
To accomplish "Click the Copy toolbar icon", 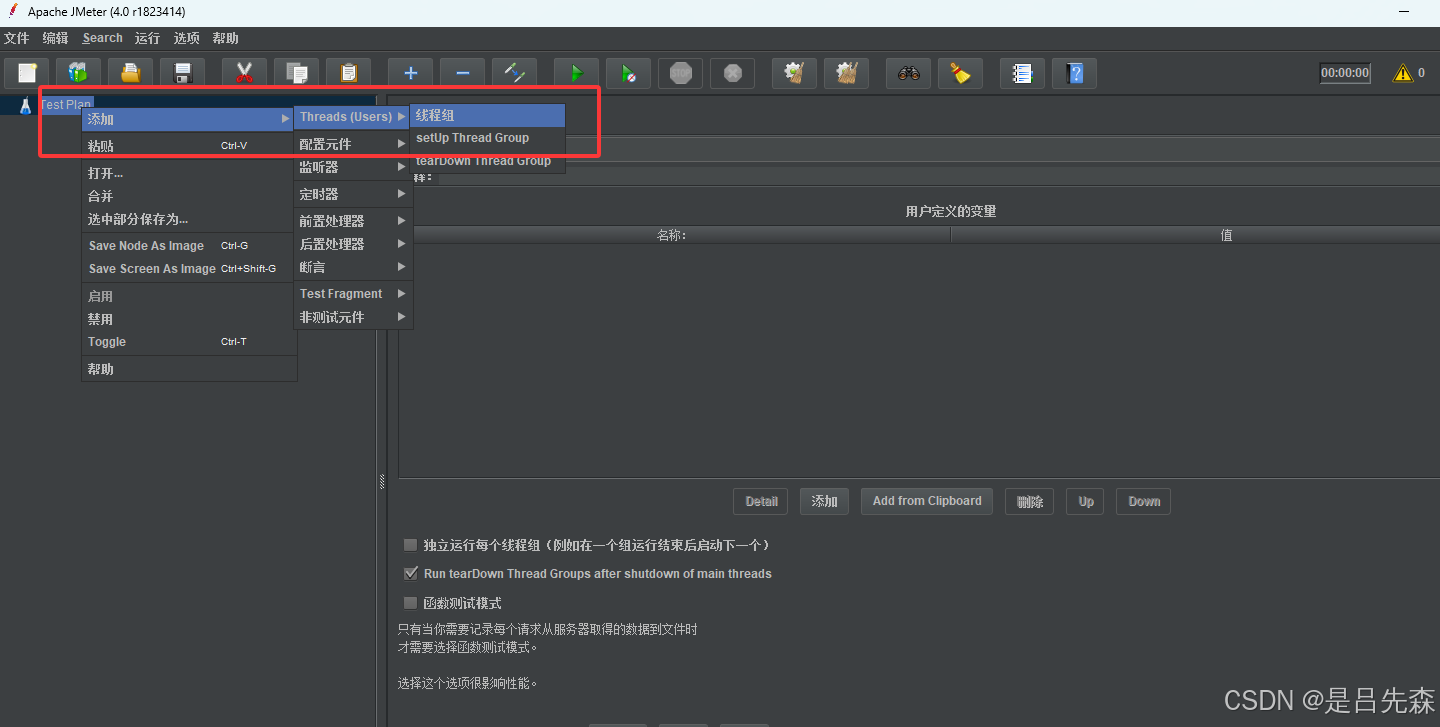I will 296,73.
